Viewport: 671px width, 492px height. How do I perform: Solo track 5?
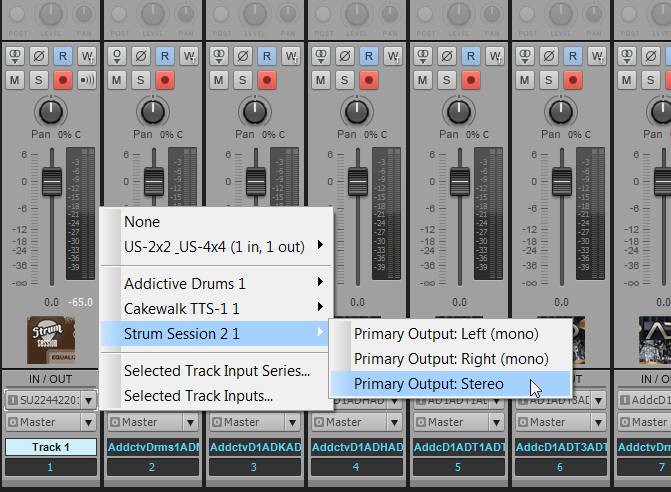point(447,80)
